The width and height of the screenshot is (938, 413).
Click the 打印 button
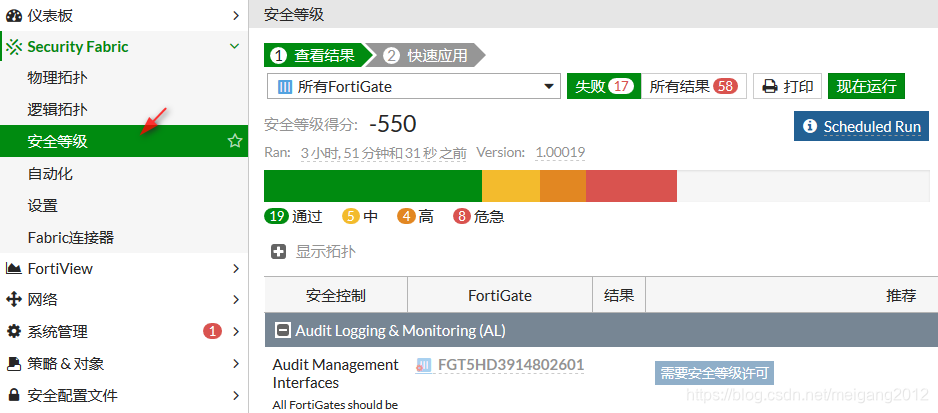point(787,86)
